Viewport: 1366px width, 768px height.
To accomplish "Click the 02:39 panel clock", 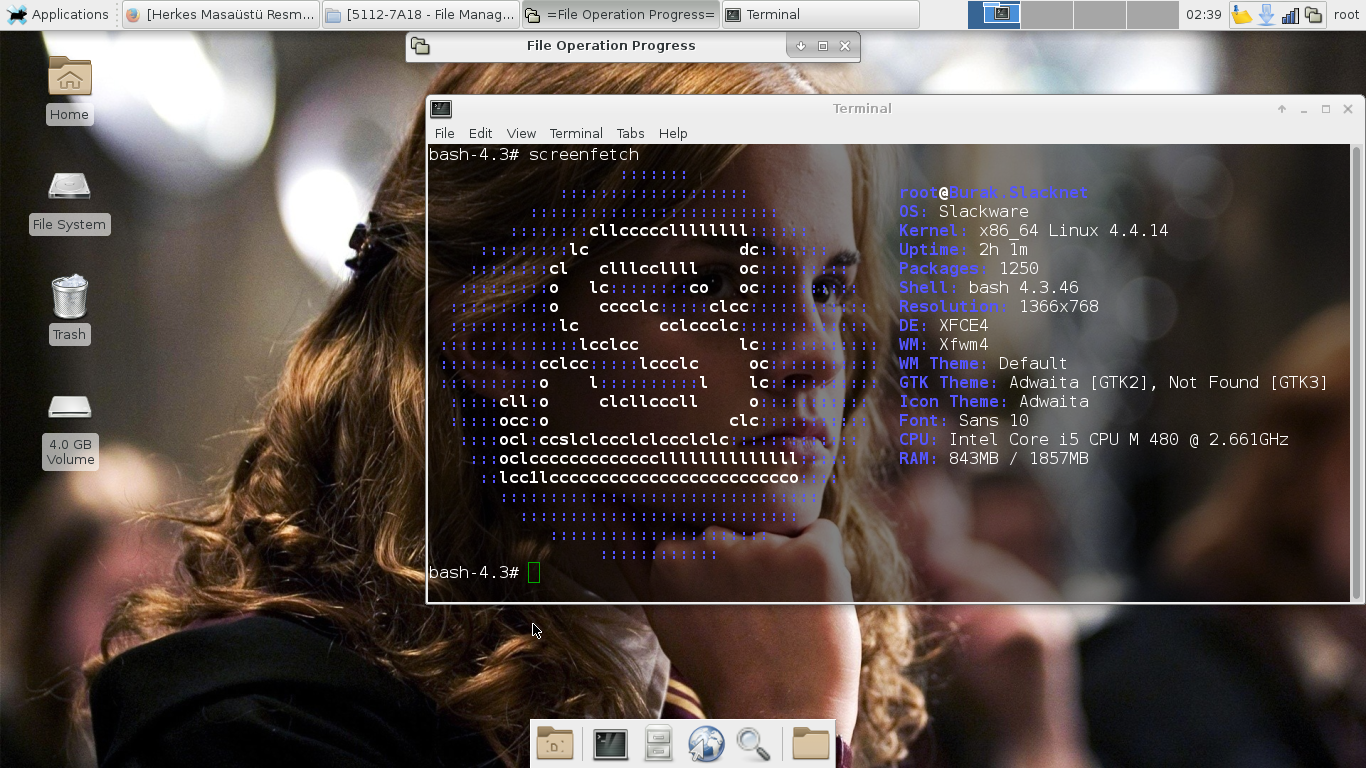I will [x=1203, y=14].
